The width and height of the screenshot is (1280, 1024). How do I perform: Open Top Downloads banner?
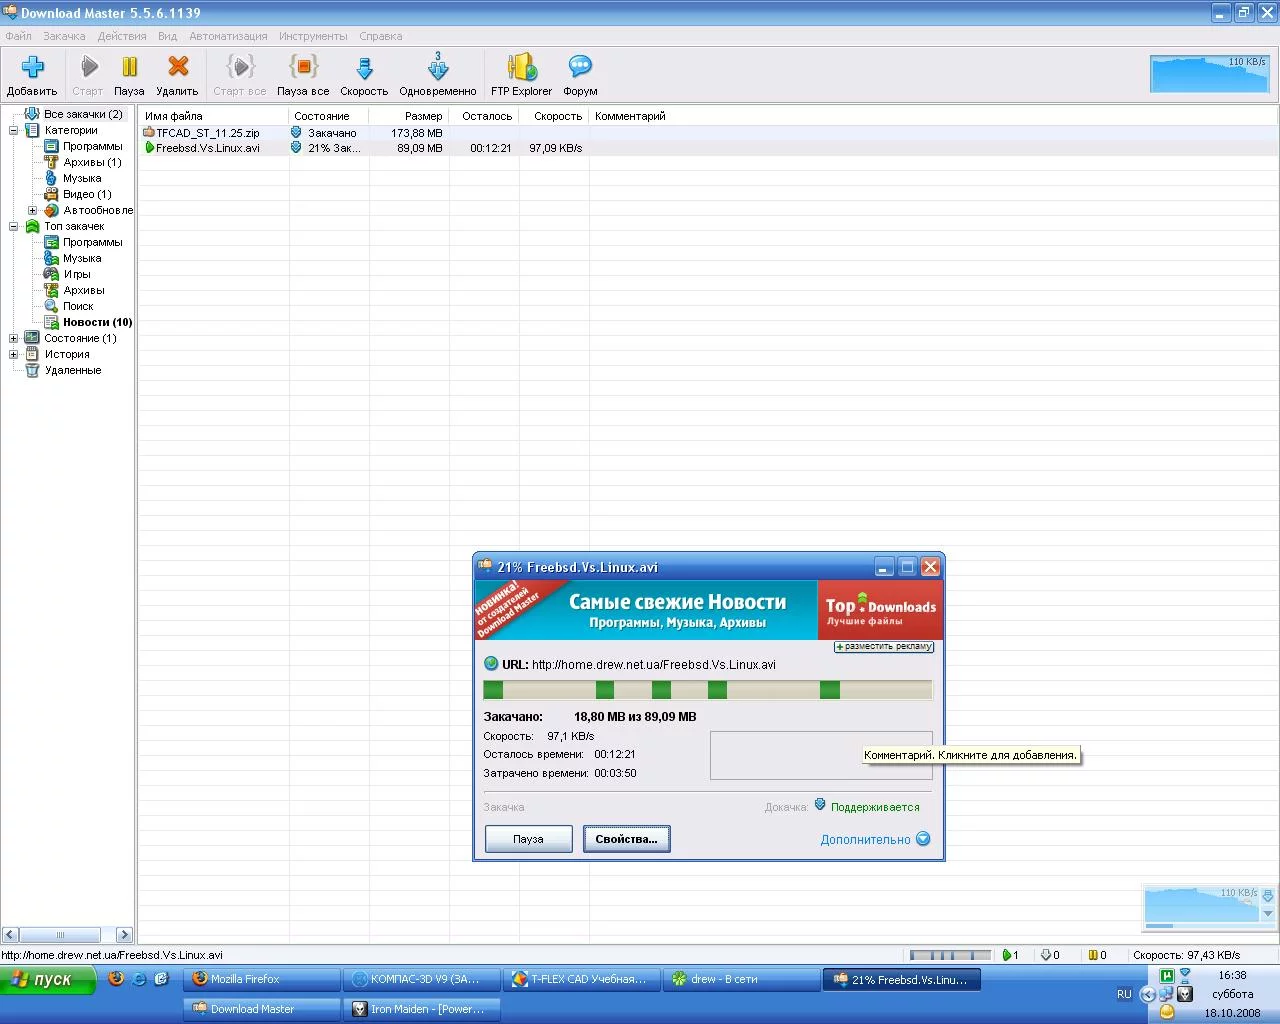[x=880, y=610]
